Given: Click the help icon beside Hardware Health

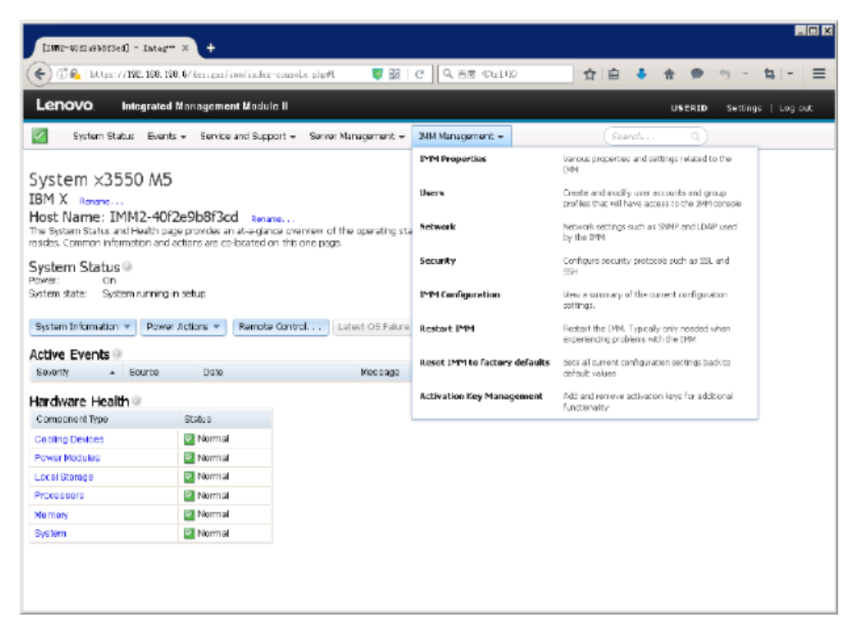Looking at the screenshot, I should (136, 401).
